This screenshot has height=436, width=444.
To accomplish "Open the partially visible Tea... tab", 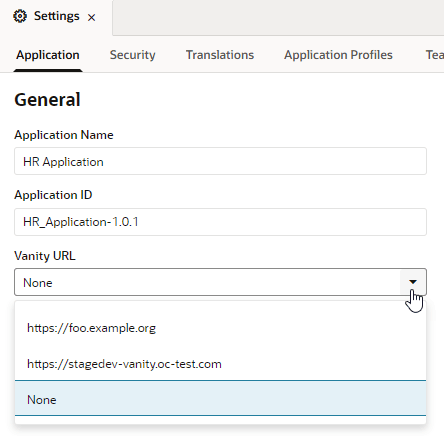I will click(x=435, y=55).
